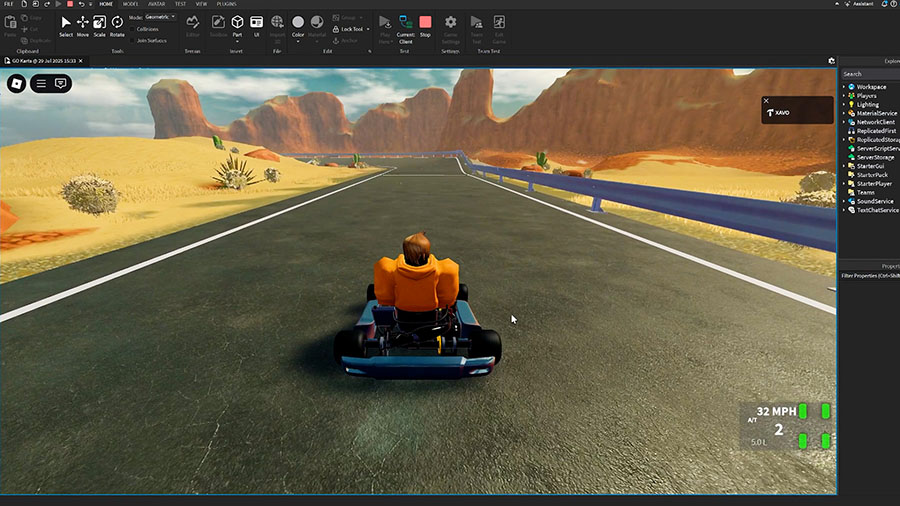Screen dimensions: 900x506
Task: Open the FILE menu
Action: click(9, 4)
